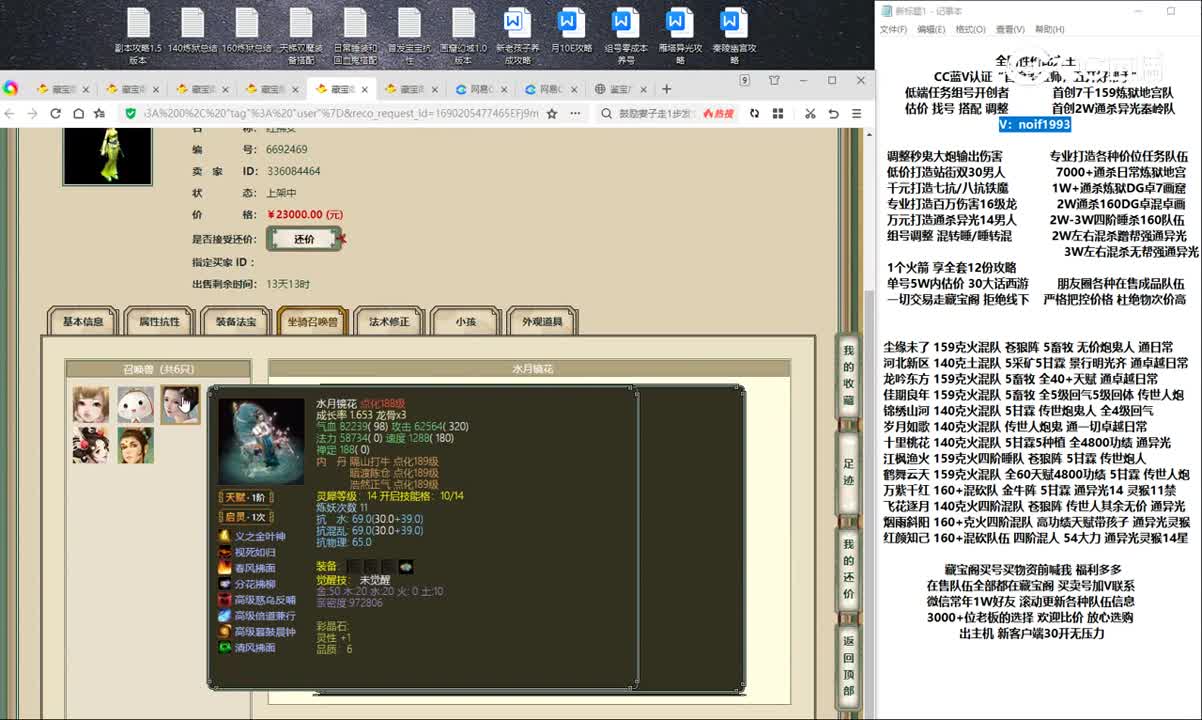The width and height of the screenshot is (1202, 720).
Task: Open a new browser tab
Action: [666, 89]
